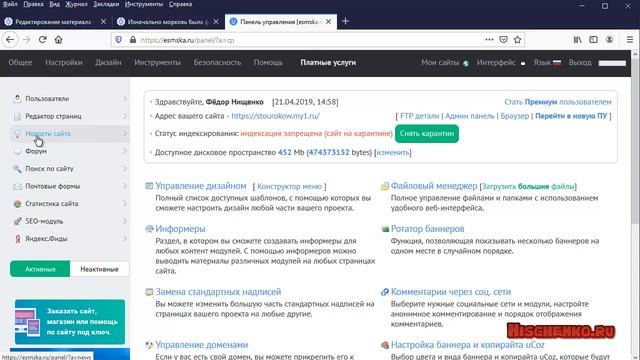Expand the SEO-модуль chevron

click(124, 221)
